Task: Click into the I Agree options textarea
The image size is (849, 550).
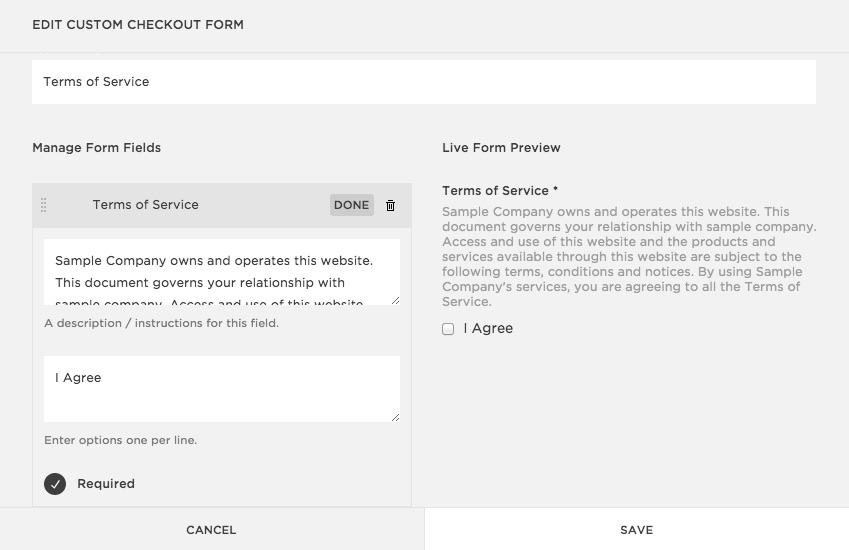Action: tap(220, 388)
